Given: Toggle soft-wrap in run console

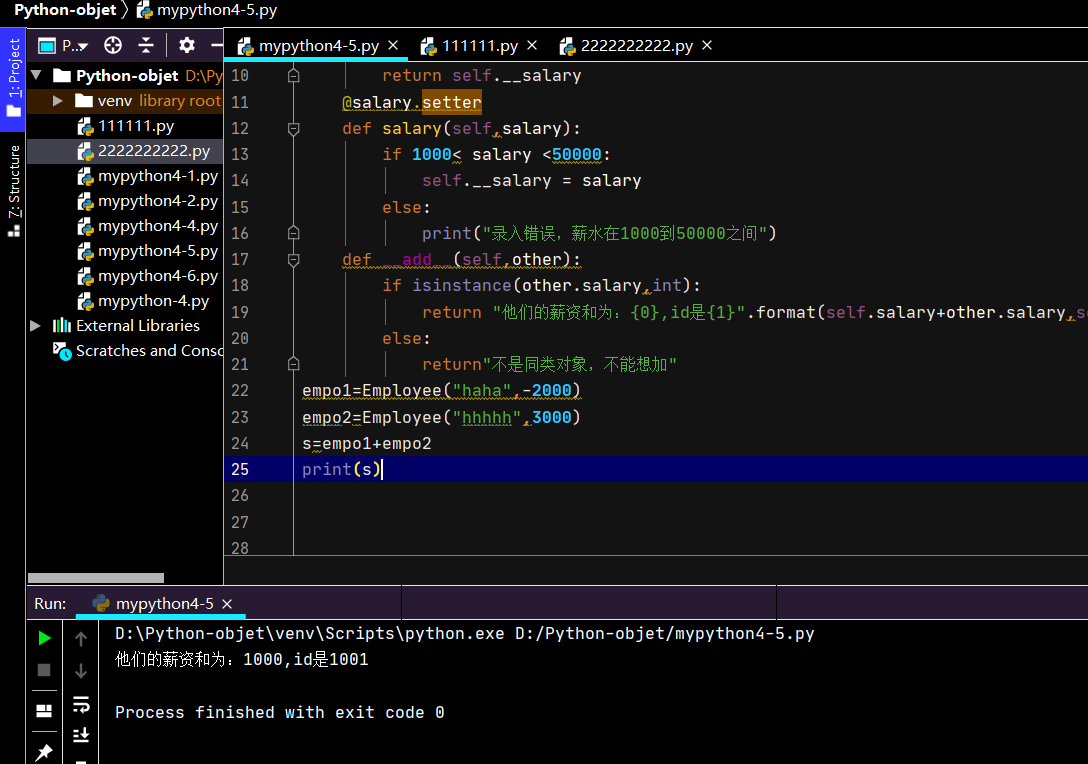Looking at the screenshot, I should [81, 704].
